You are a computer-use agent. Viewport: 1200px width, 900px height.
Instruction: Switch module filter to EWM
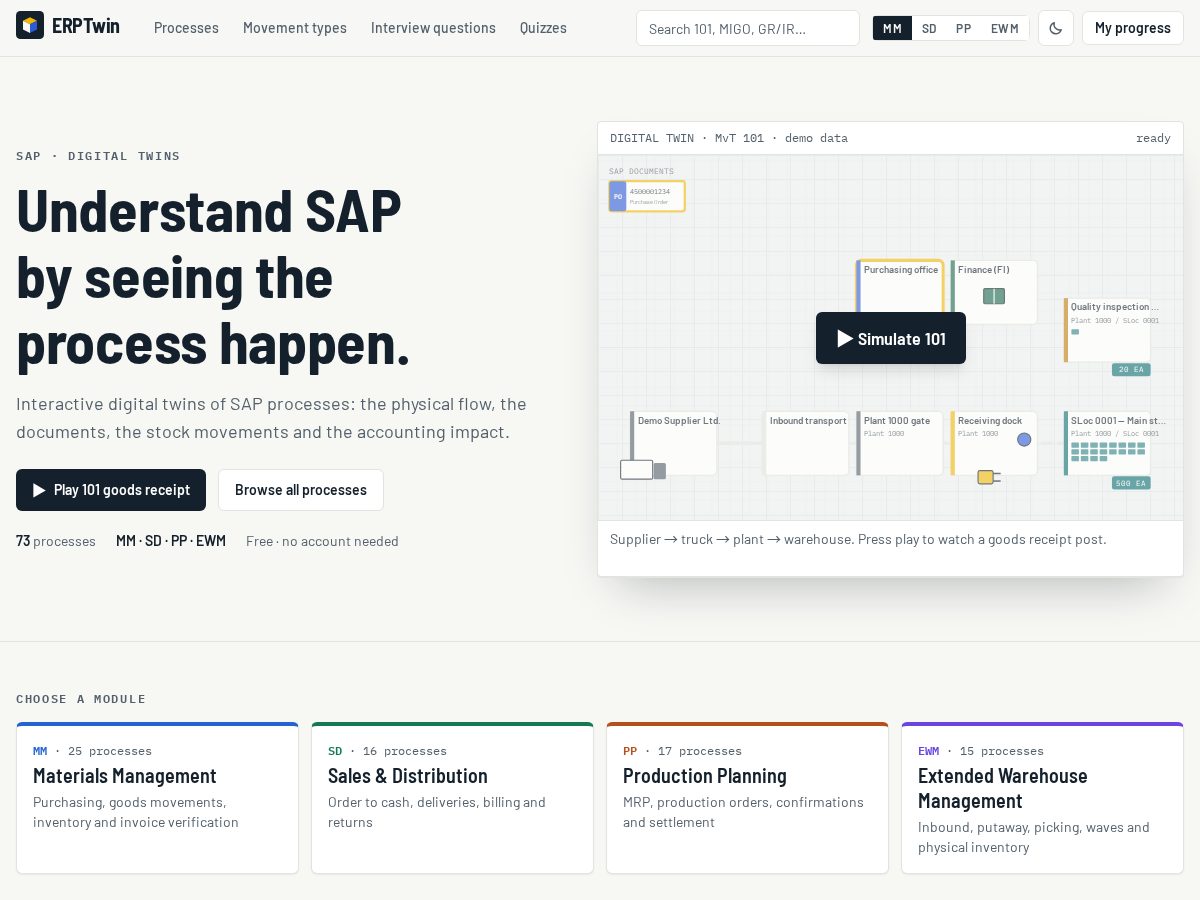pos(1004,28)
